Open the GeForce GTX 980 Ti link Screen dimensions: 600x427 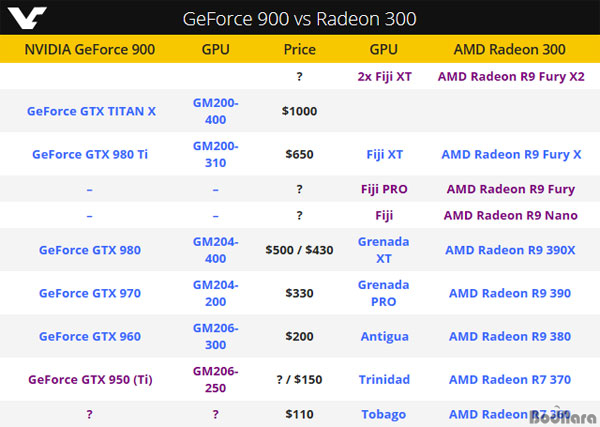click(90, 155)
